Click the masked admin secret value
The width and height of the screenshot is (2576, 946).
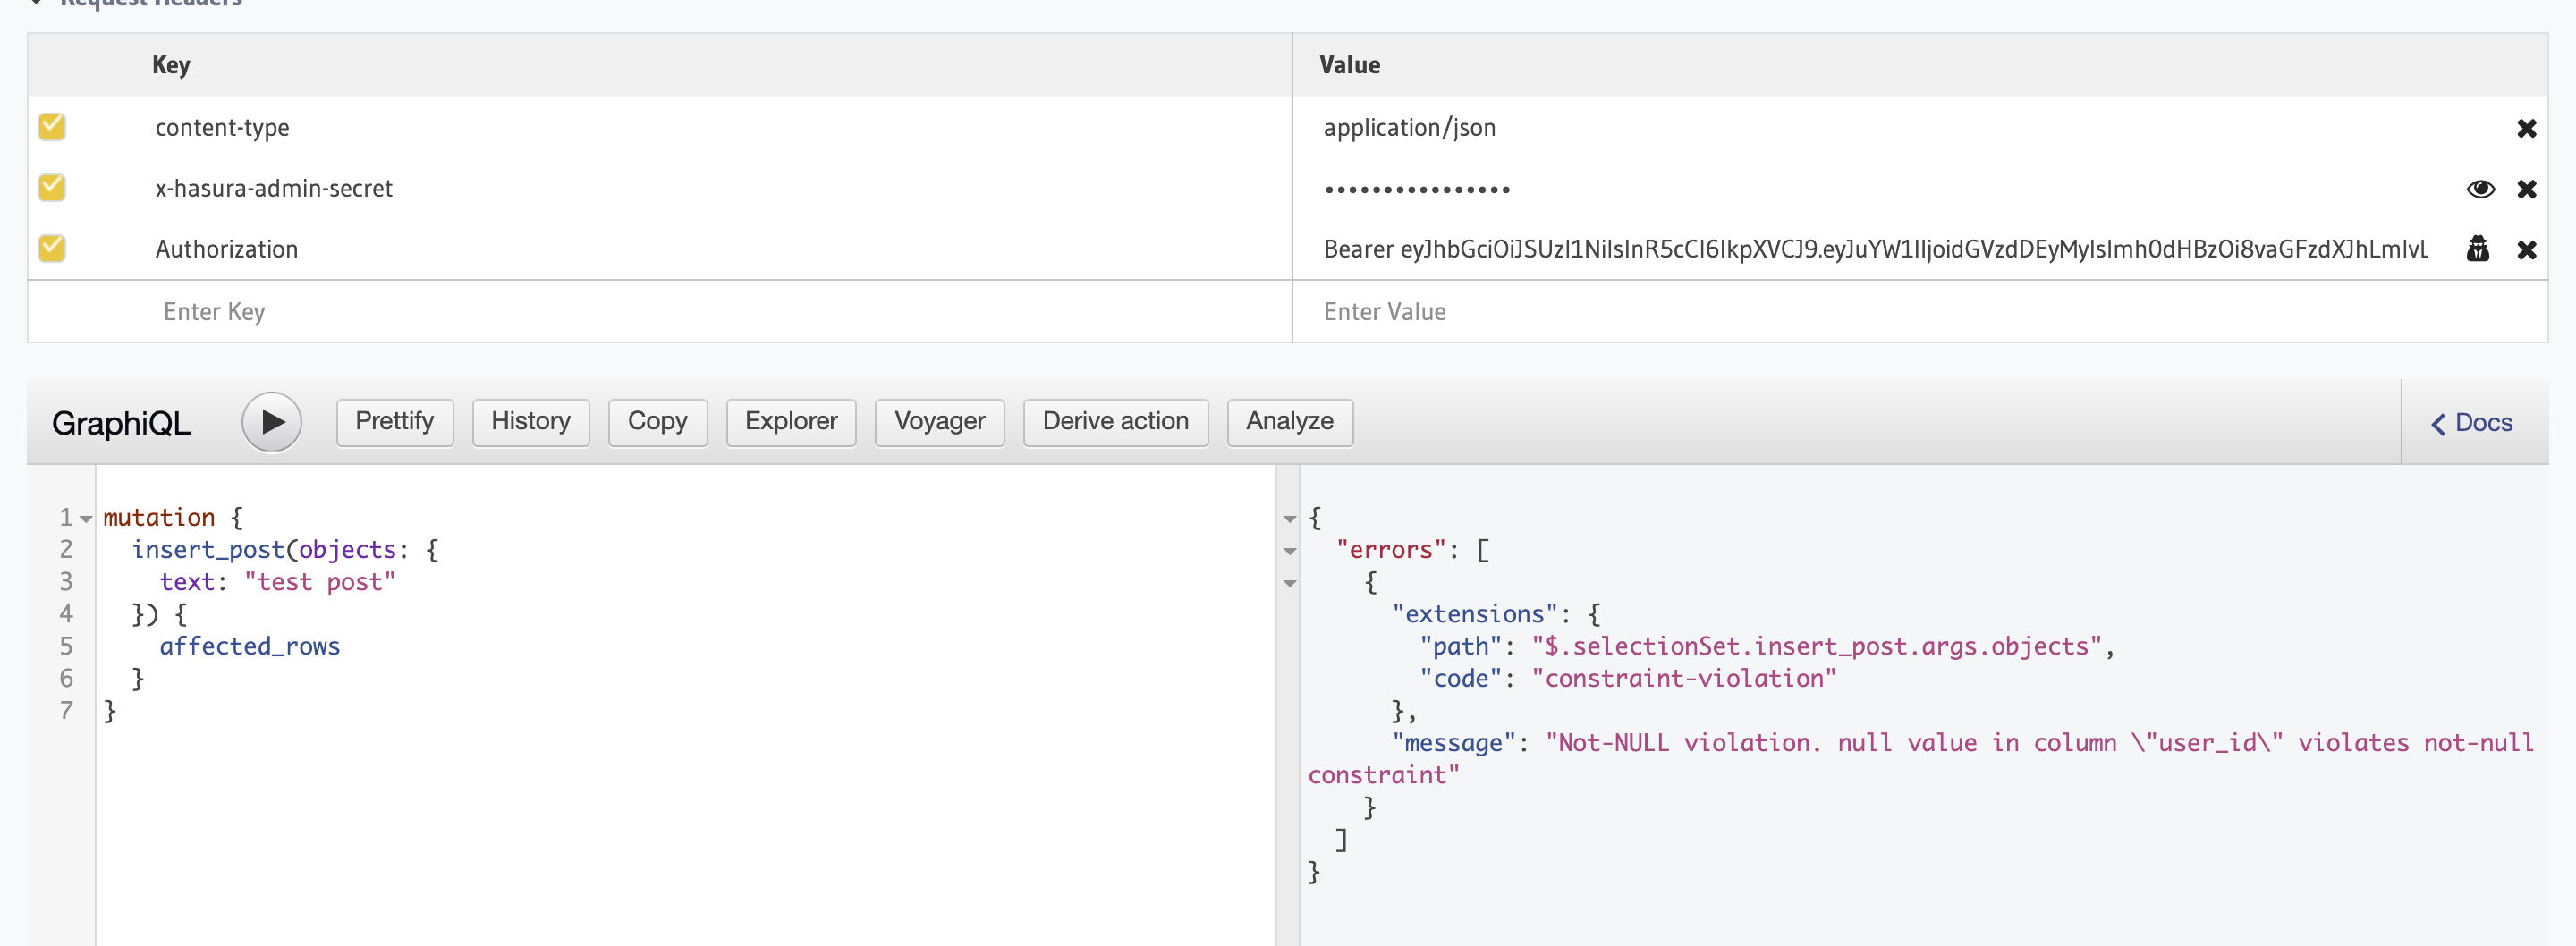(x=1416, y=189)
